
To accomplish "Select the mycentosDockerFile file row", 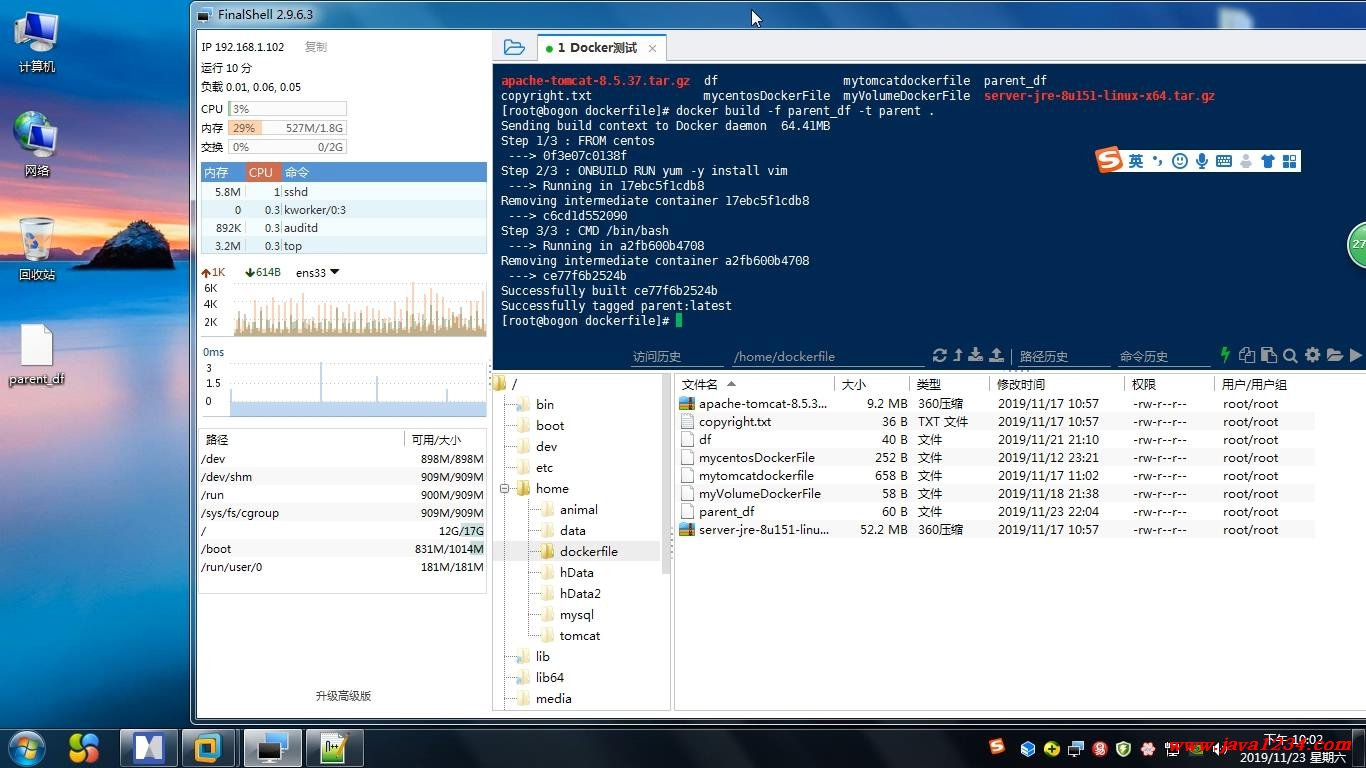I will (x=995, y=458).
